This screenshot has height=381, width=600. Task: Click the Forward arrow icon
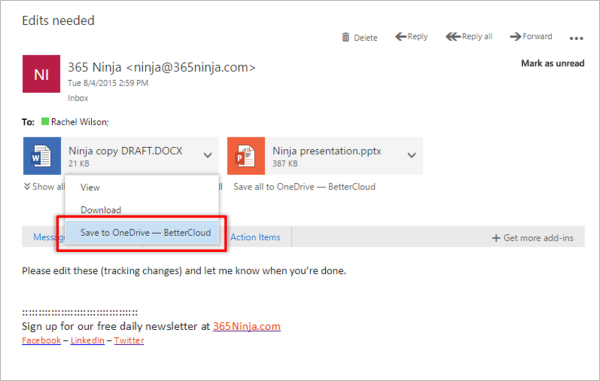(x=515, y=37)
